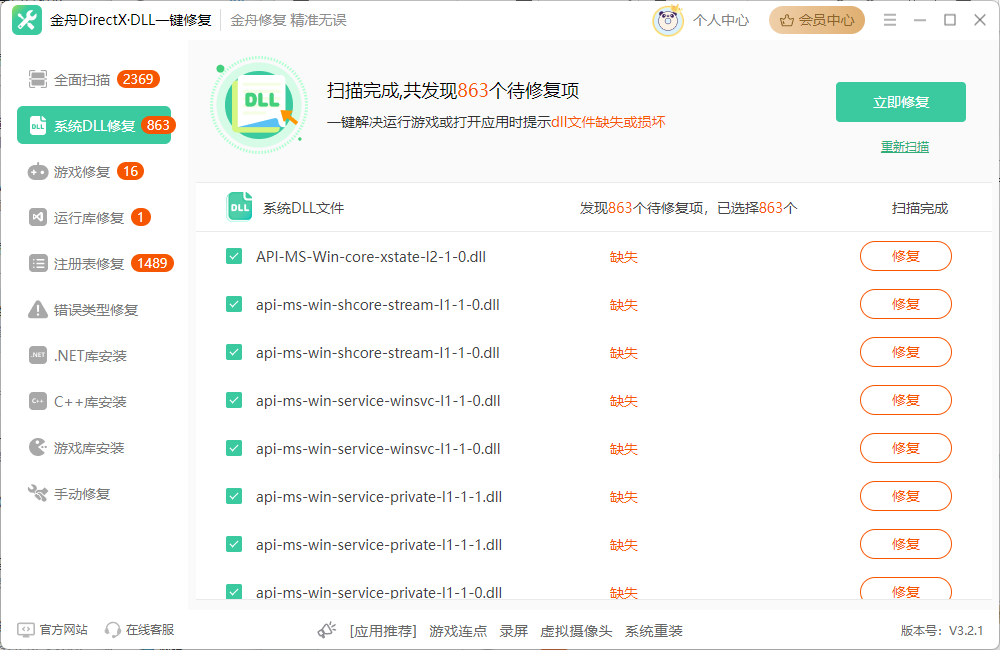Click the 立即修复 button

901,102
